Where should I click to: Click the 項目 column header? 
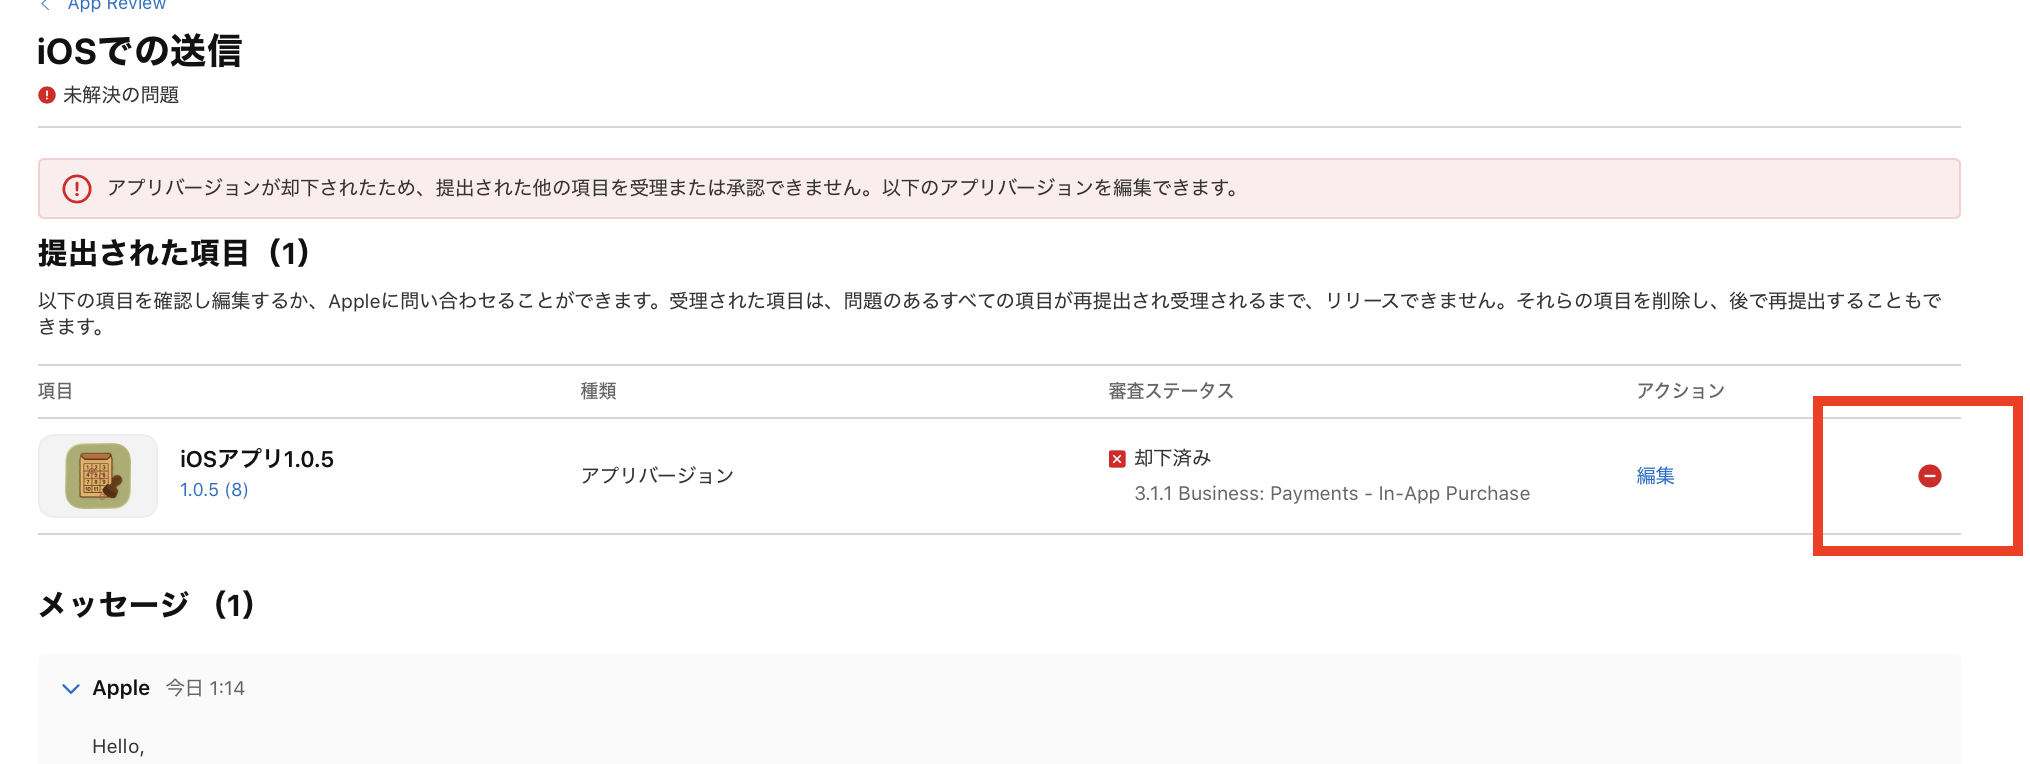tap(55, 391)
